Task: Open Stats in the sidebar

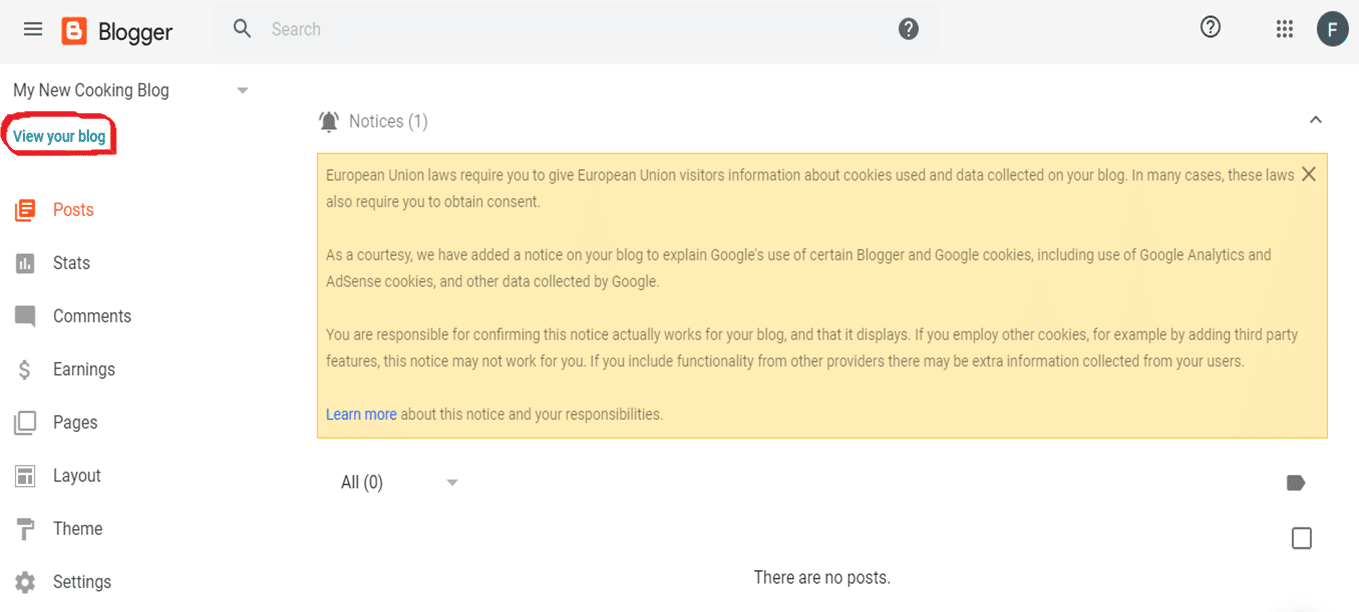Action: click(x=71, y=263)
